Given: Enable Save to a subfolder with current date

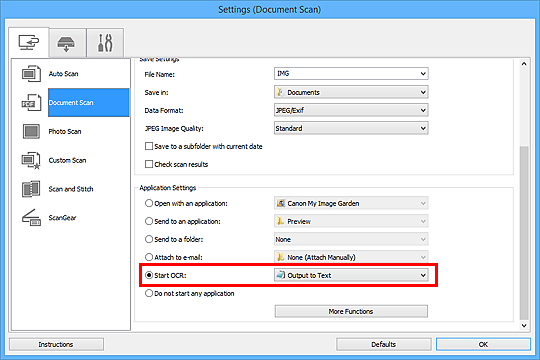Looking at the screenshot, I should pos(149,146).
